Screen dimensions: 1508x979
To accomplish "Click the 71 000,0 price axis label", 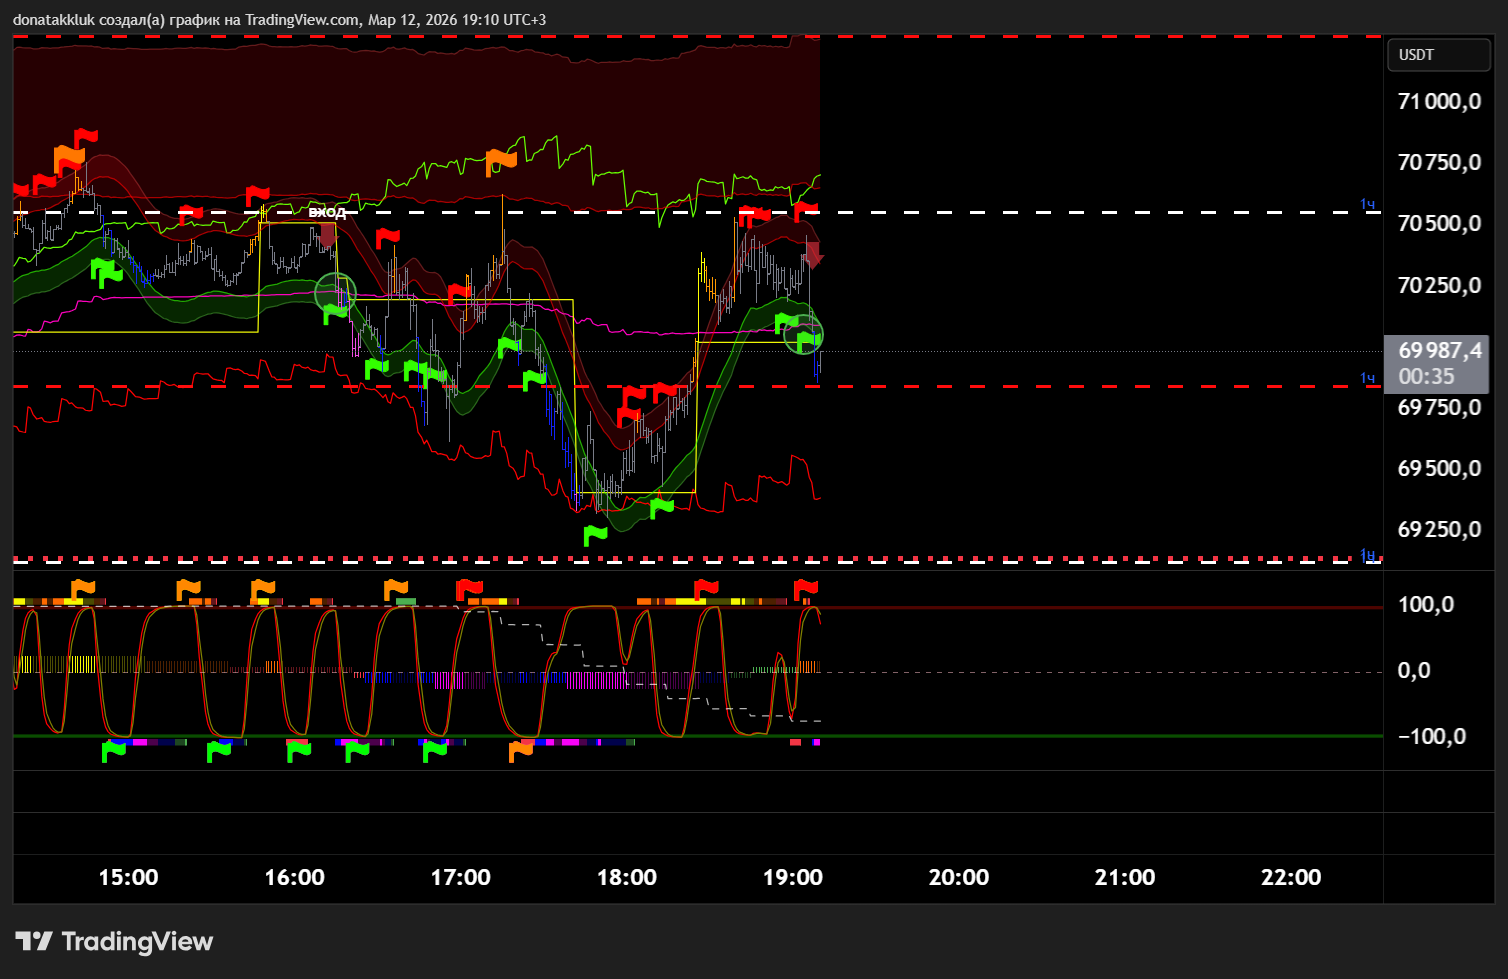I will [x=1439, y=101].
